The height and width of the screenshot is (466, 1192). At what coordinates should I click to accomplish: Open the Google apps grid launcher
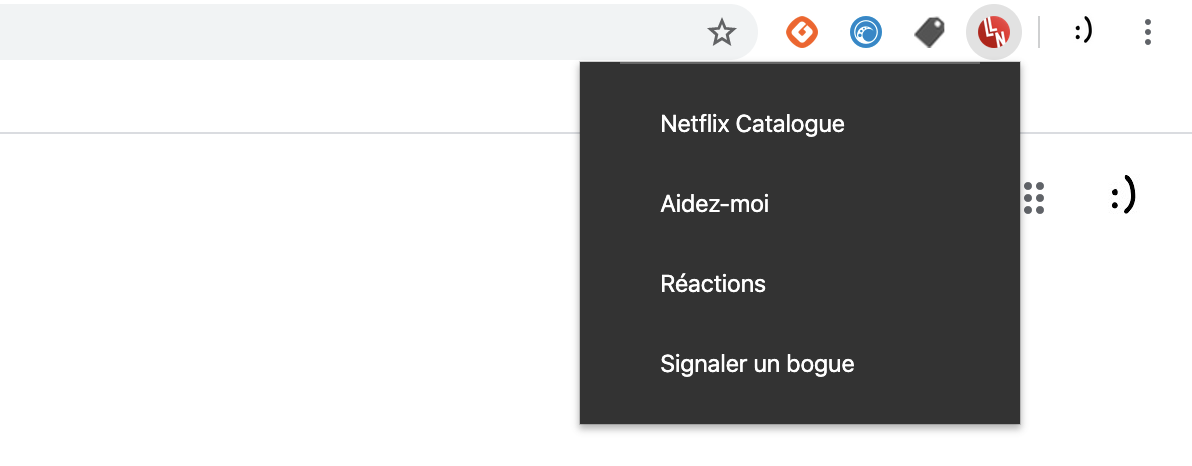pos(1034,198)
